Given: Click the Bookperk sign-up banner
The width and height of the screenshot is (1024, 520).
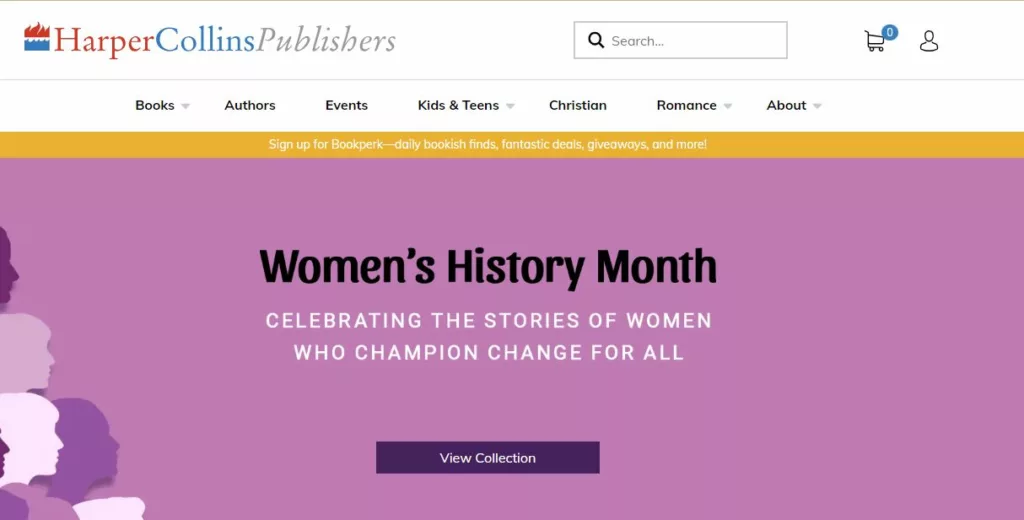Looking at the screenshot, I should (487, 144).
